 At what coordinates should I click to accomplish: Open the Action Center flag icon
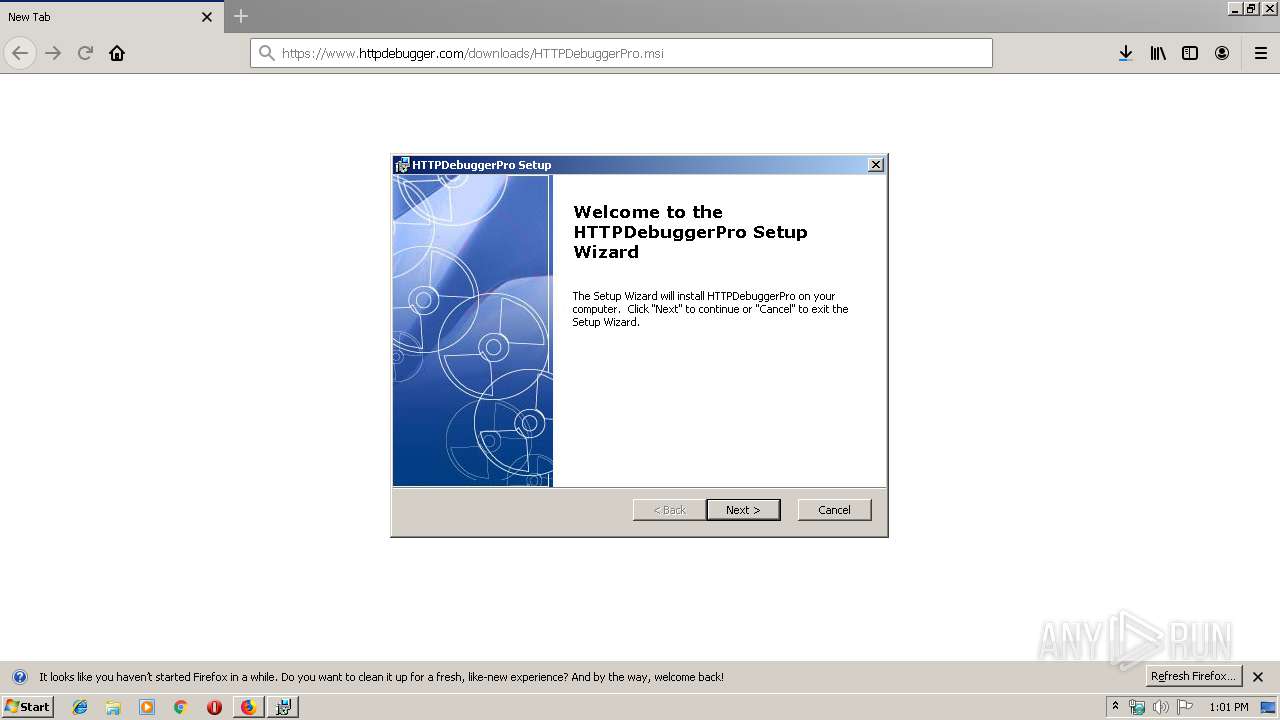point(1185,707)
